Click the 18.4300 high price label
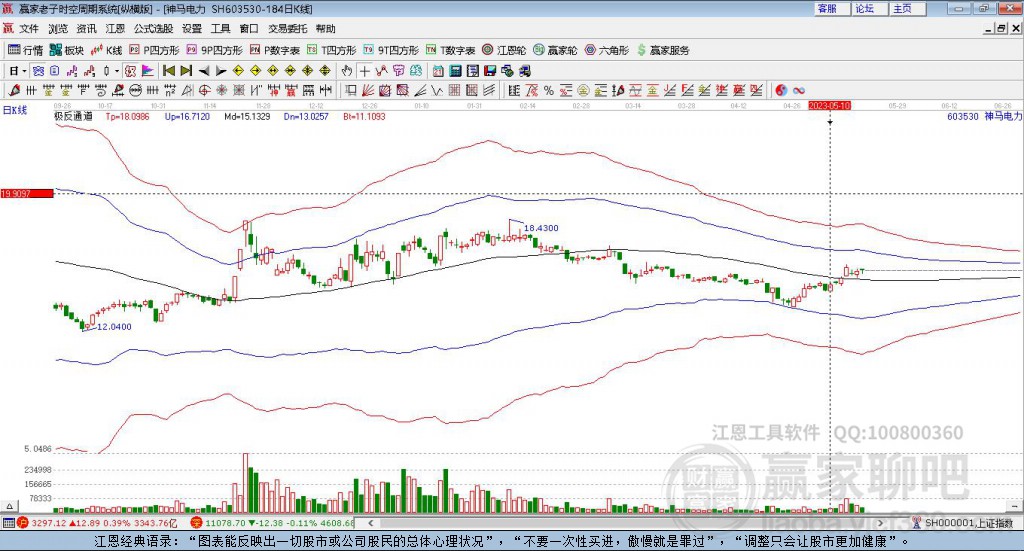 pos(541,228)
